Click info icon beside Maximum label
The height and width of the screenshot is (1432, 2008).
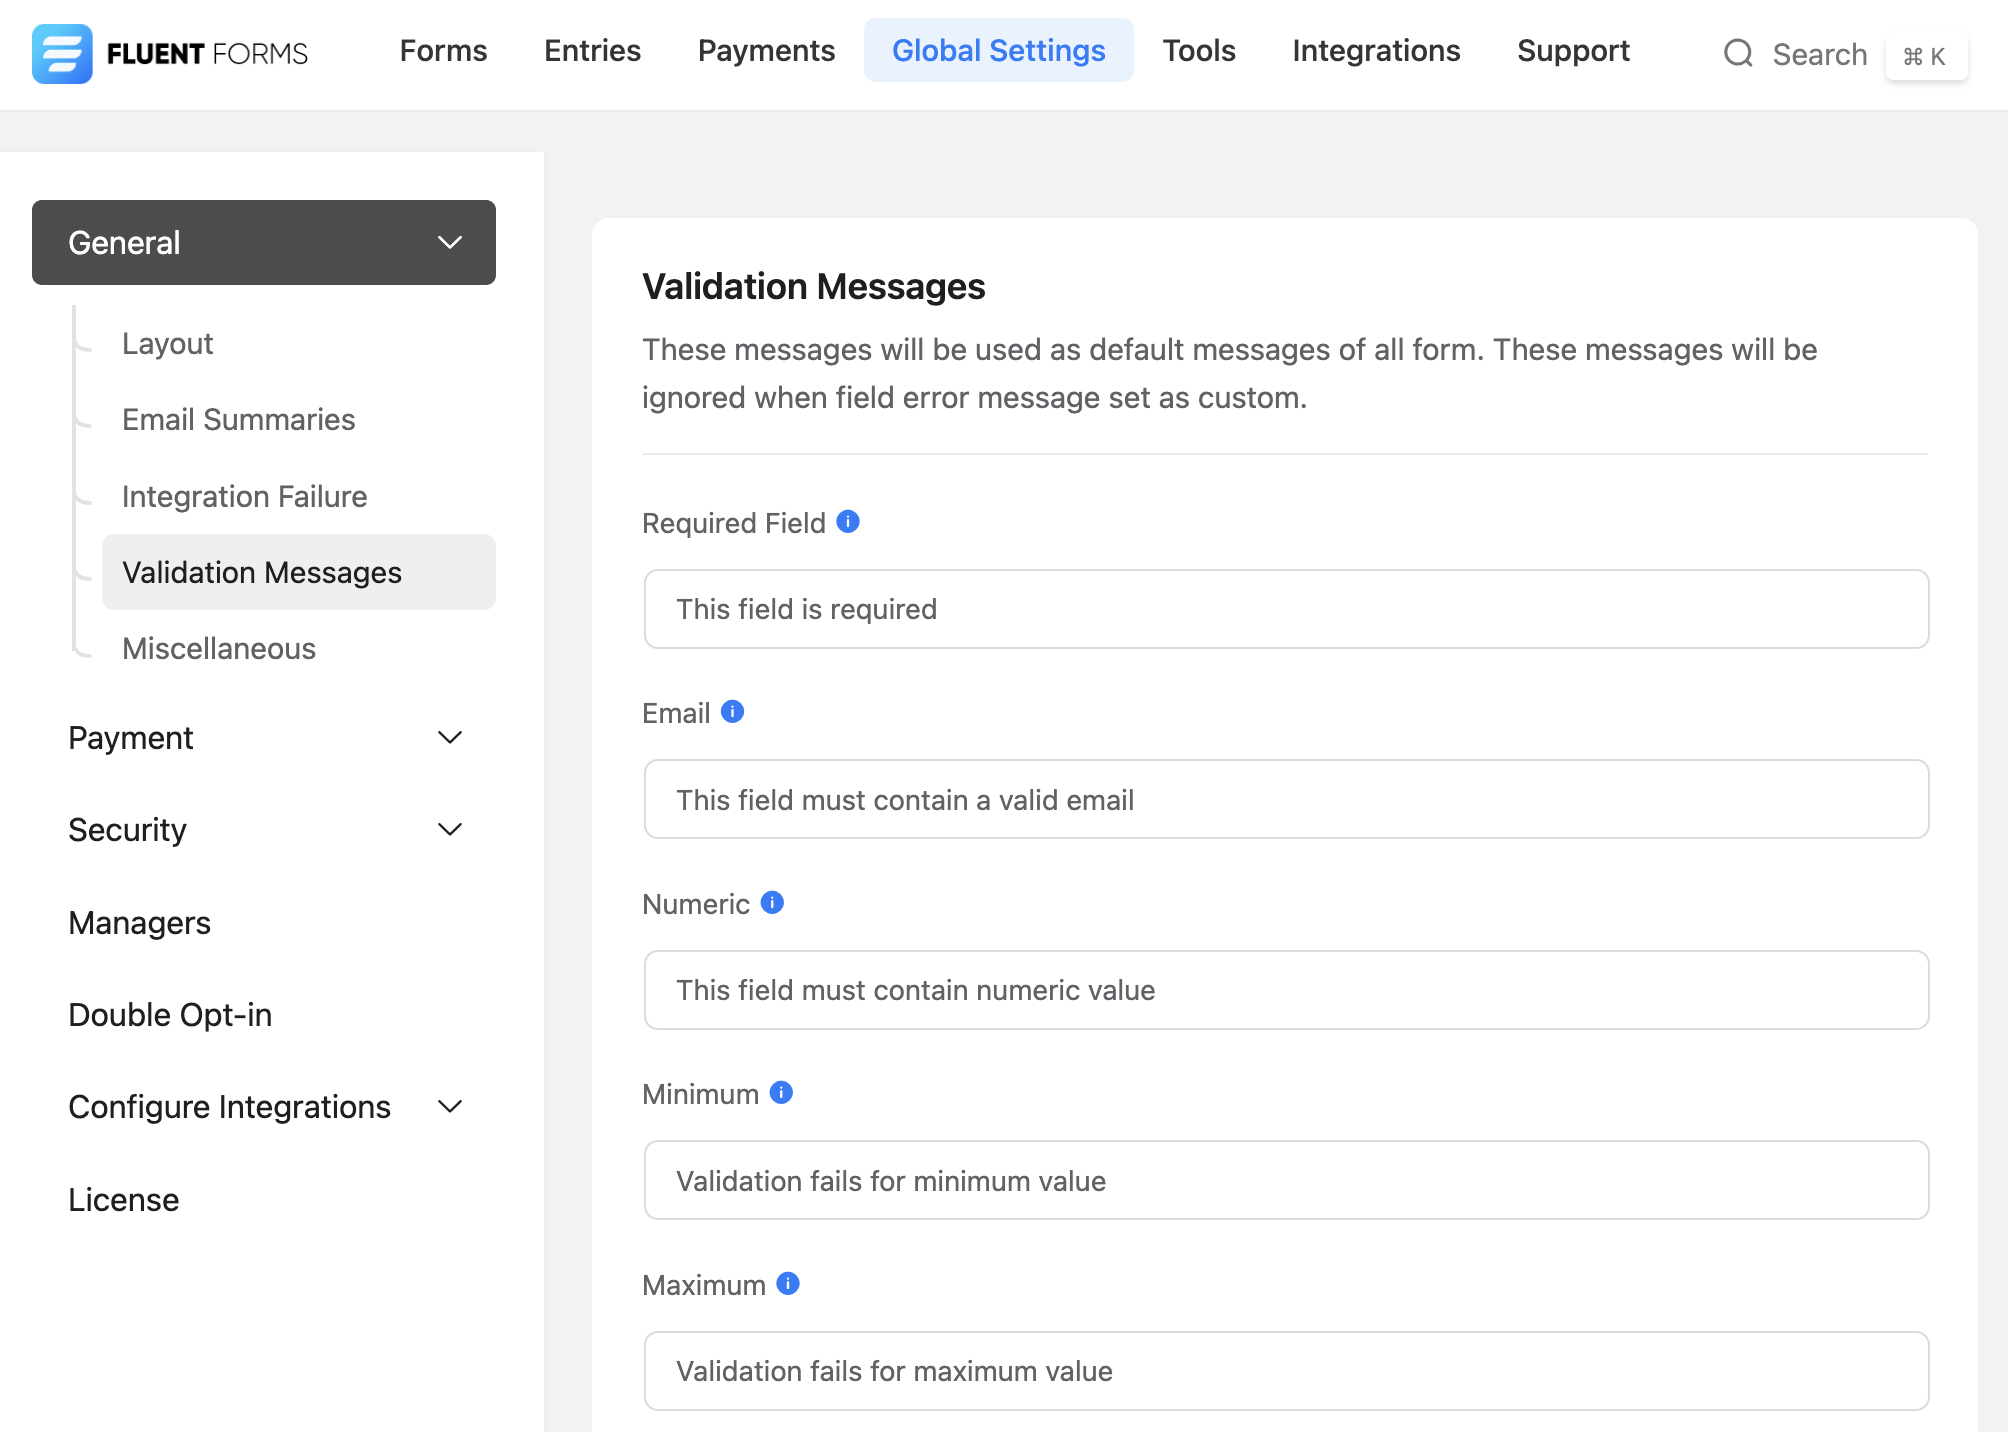[x=788, y=1284]
